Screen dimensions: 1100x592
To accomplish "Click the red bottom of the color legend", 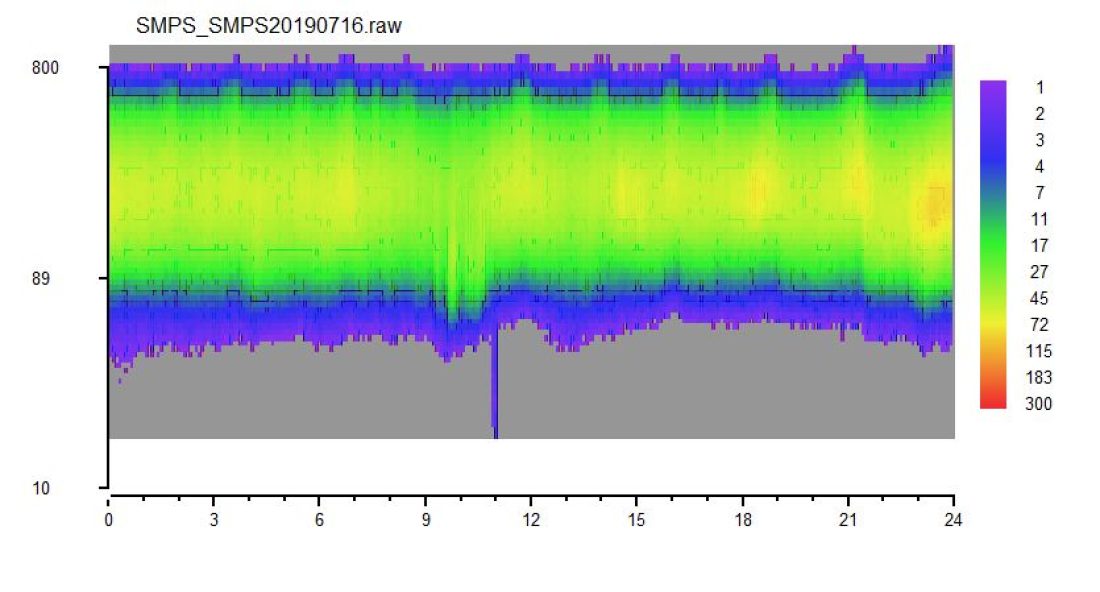I will coord(993,401).
